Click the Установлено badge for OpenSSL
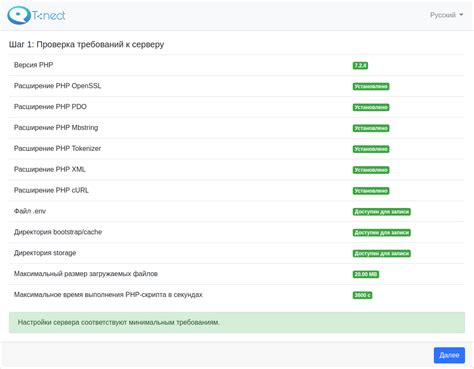 tap(371, 87)
